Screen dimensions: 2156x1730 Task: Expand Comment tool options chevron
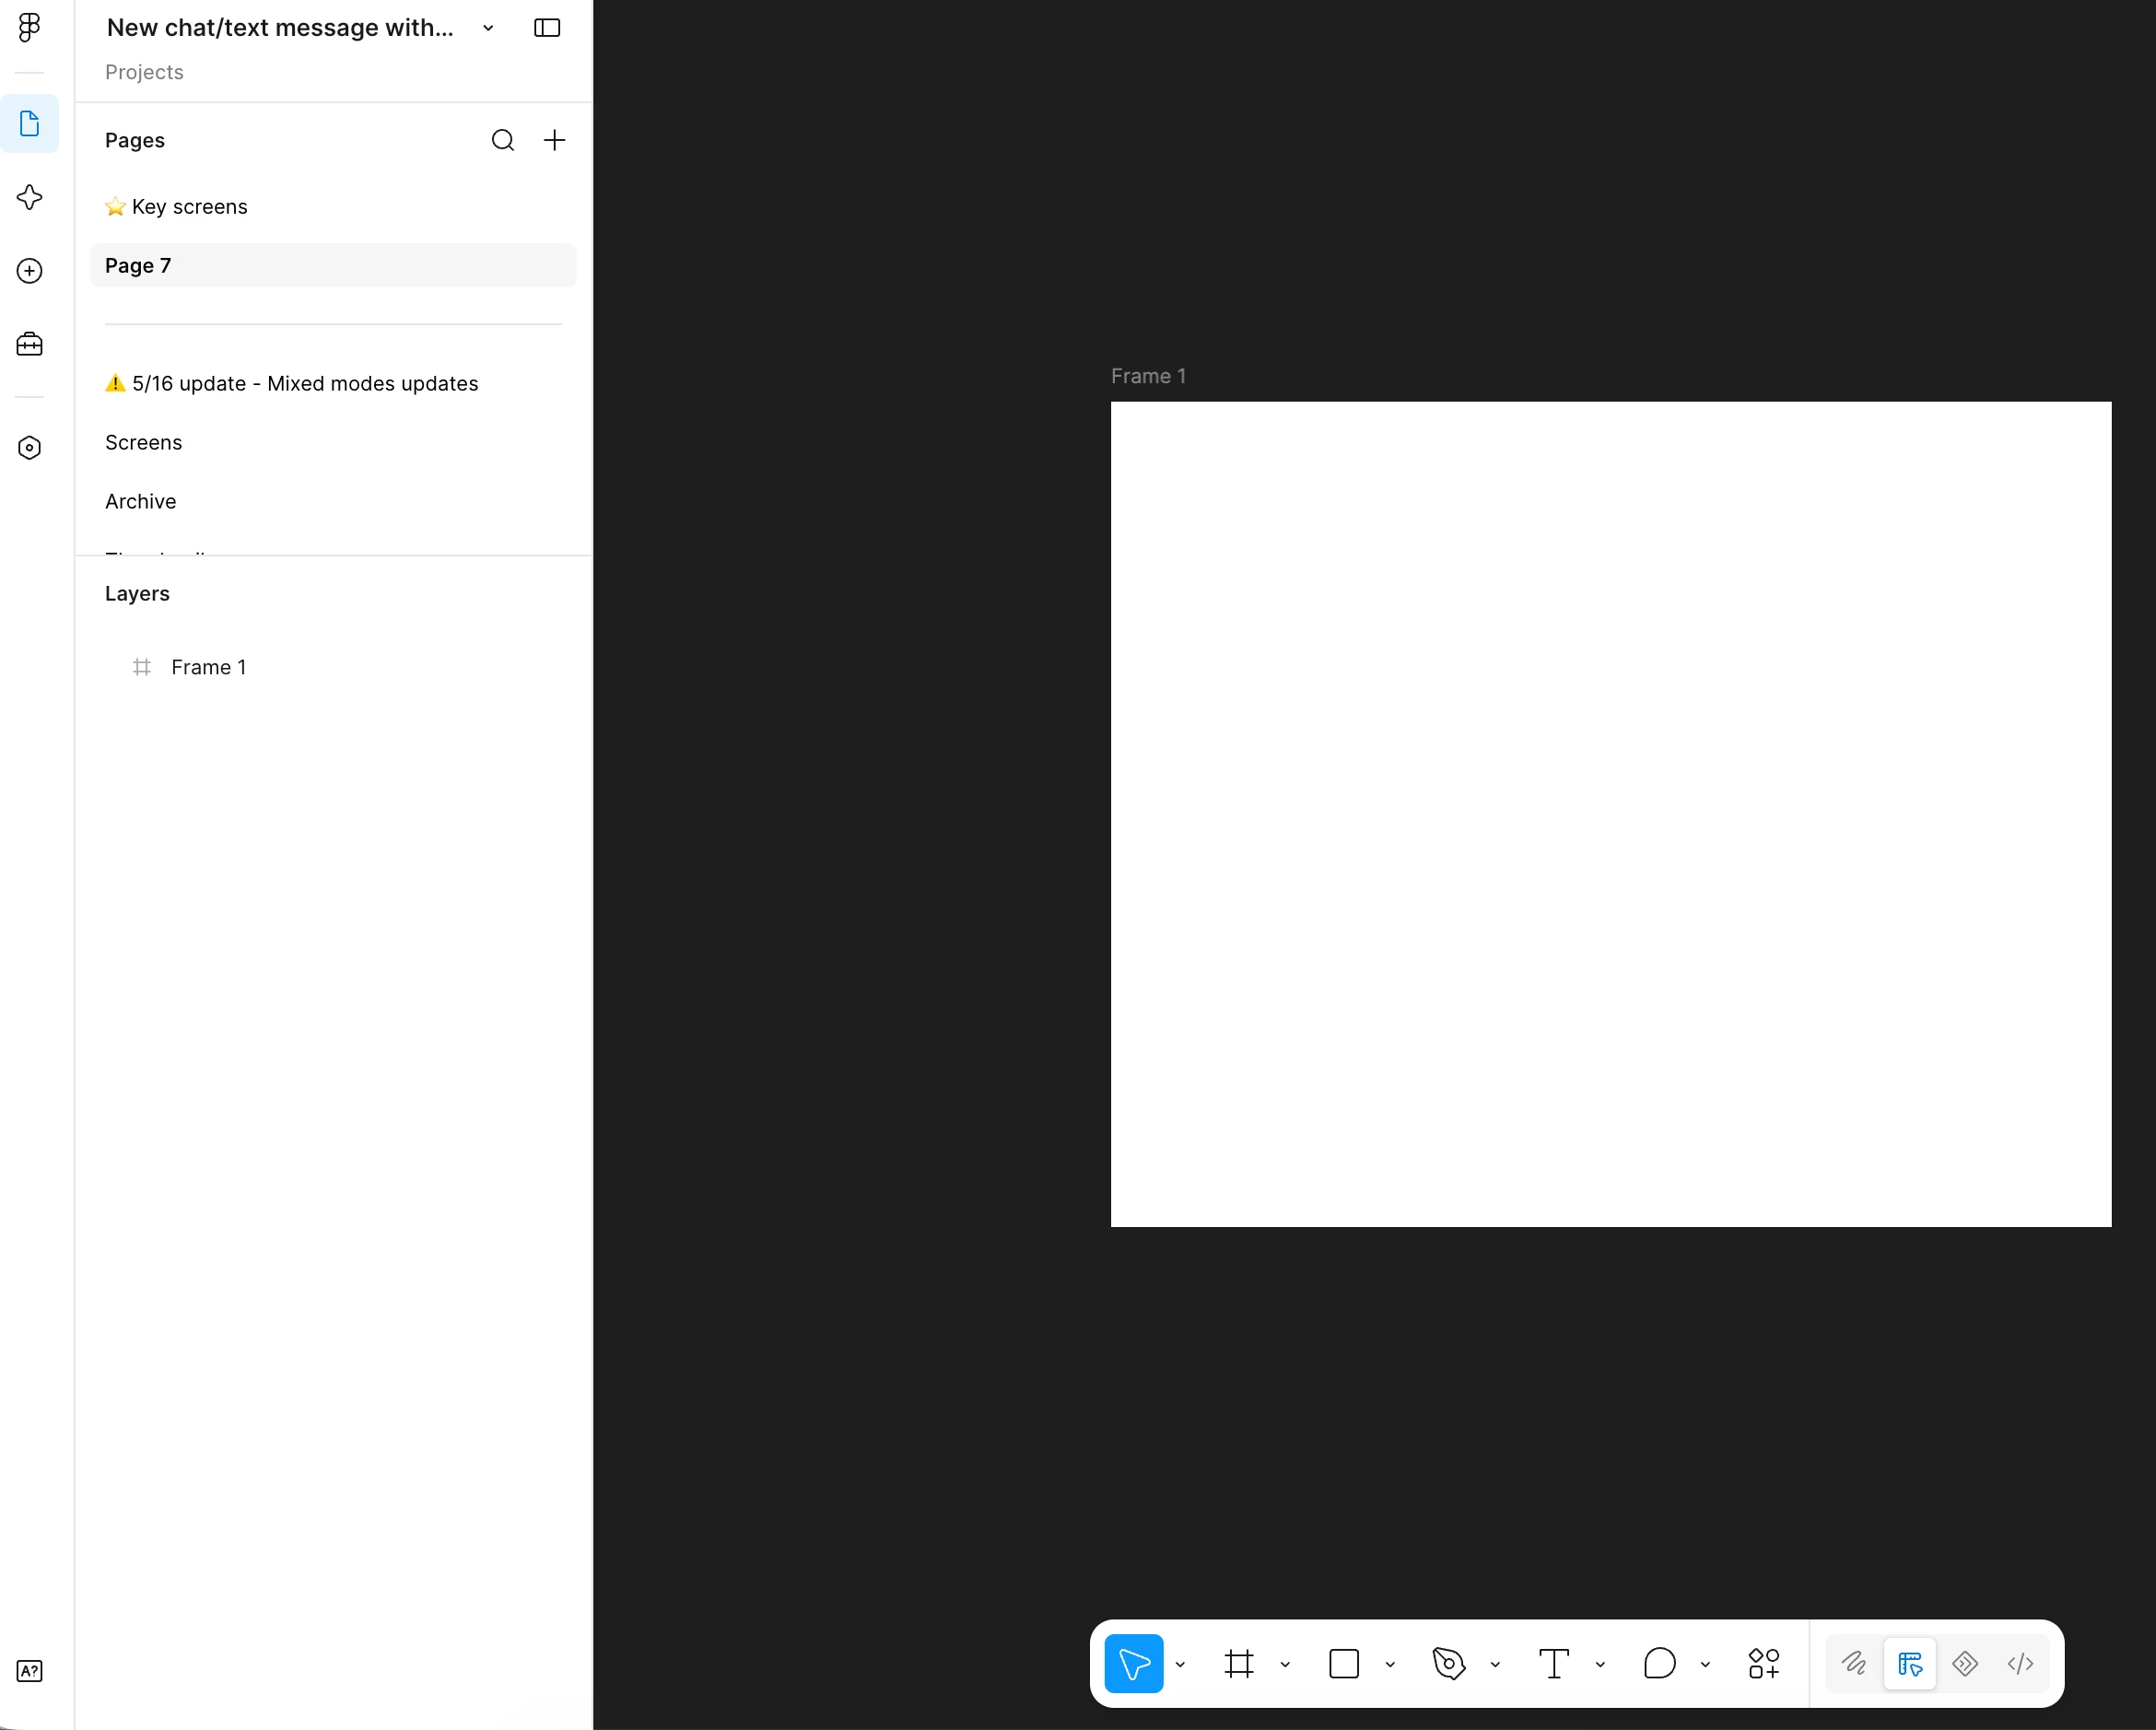pos(1705,1665)
